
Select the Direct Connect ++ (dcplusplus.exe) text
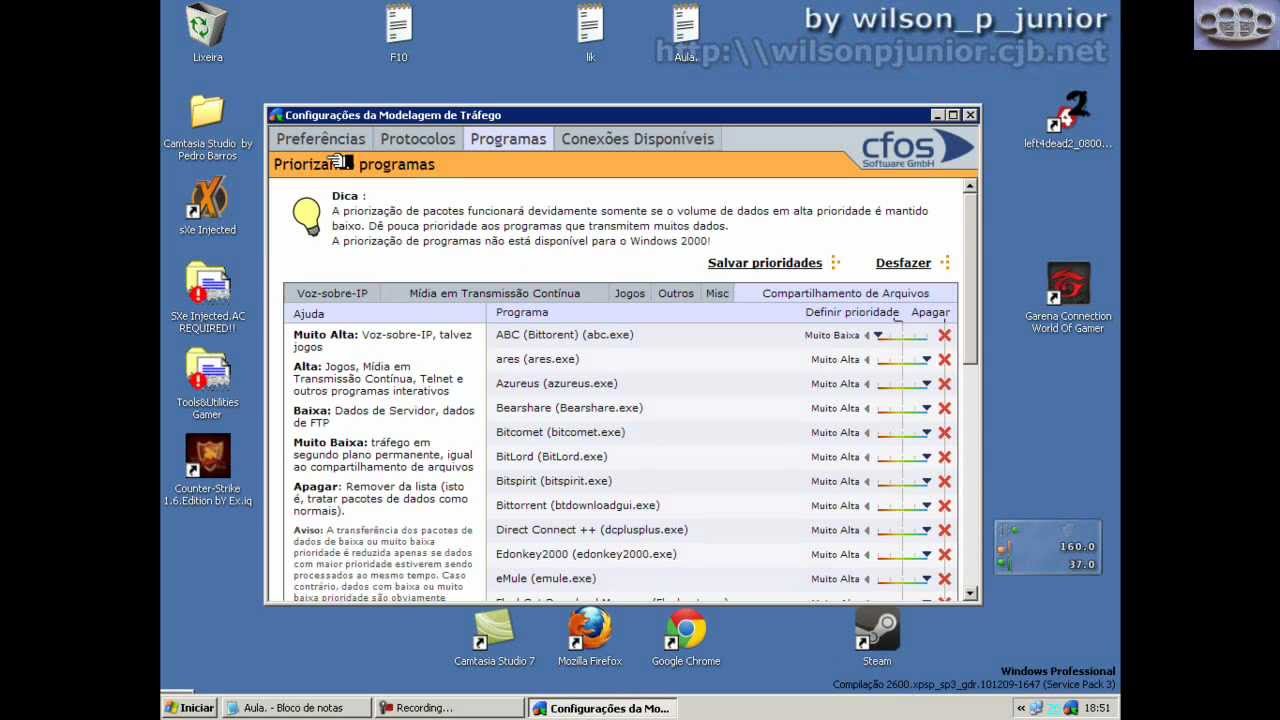(592, 530)
